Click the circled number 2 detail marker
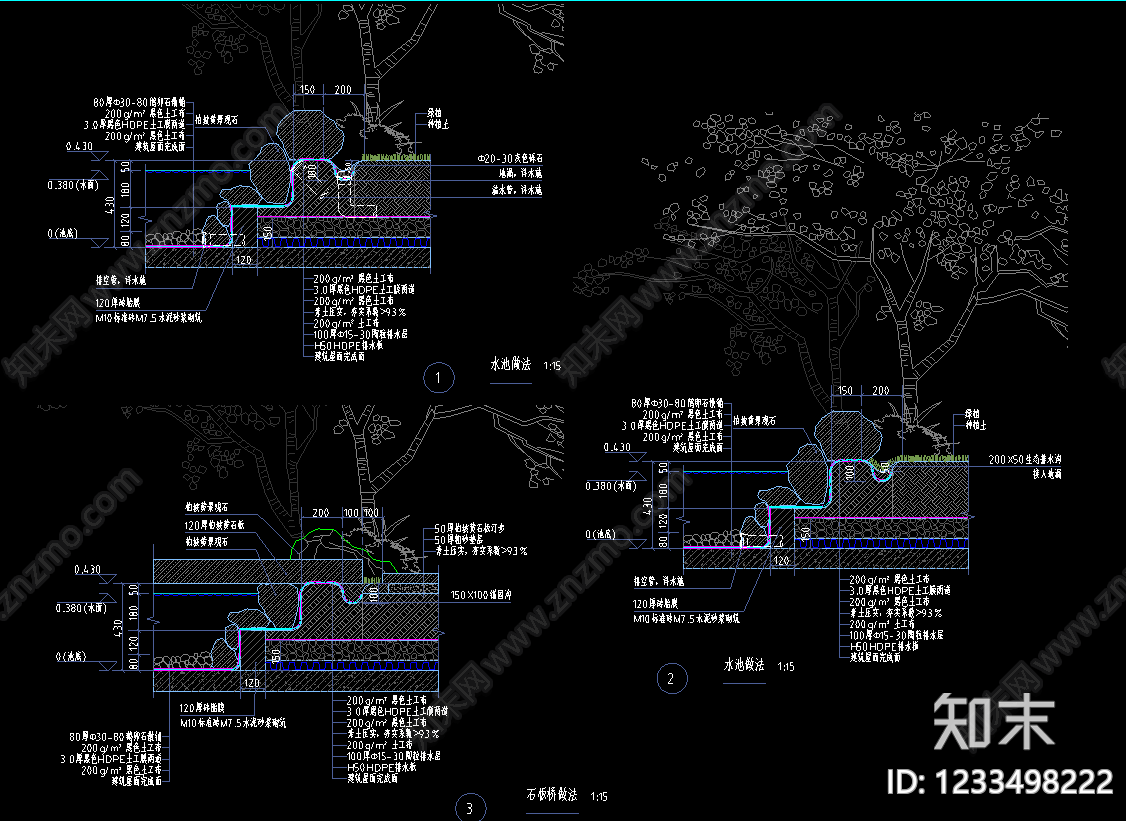 671,678
